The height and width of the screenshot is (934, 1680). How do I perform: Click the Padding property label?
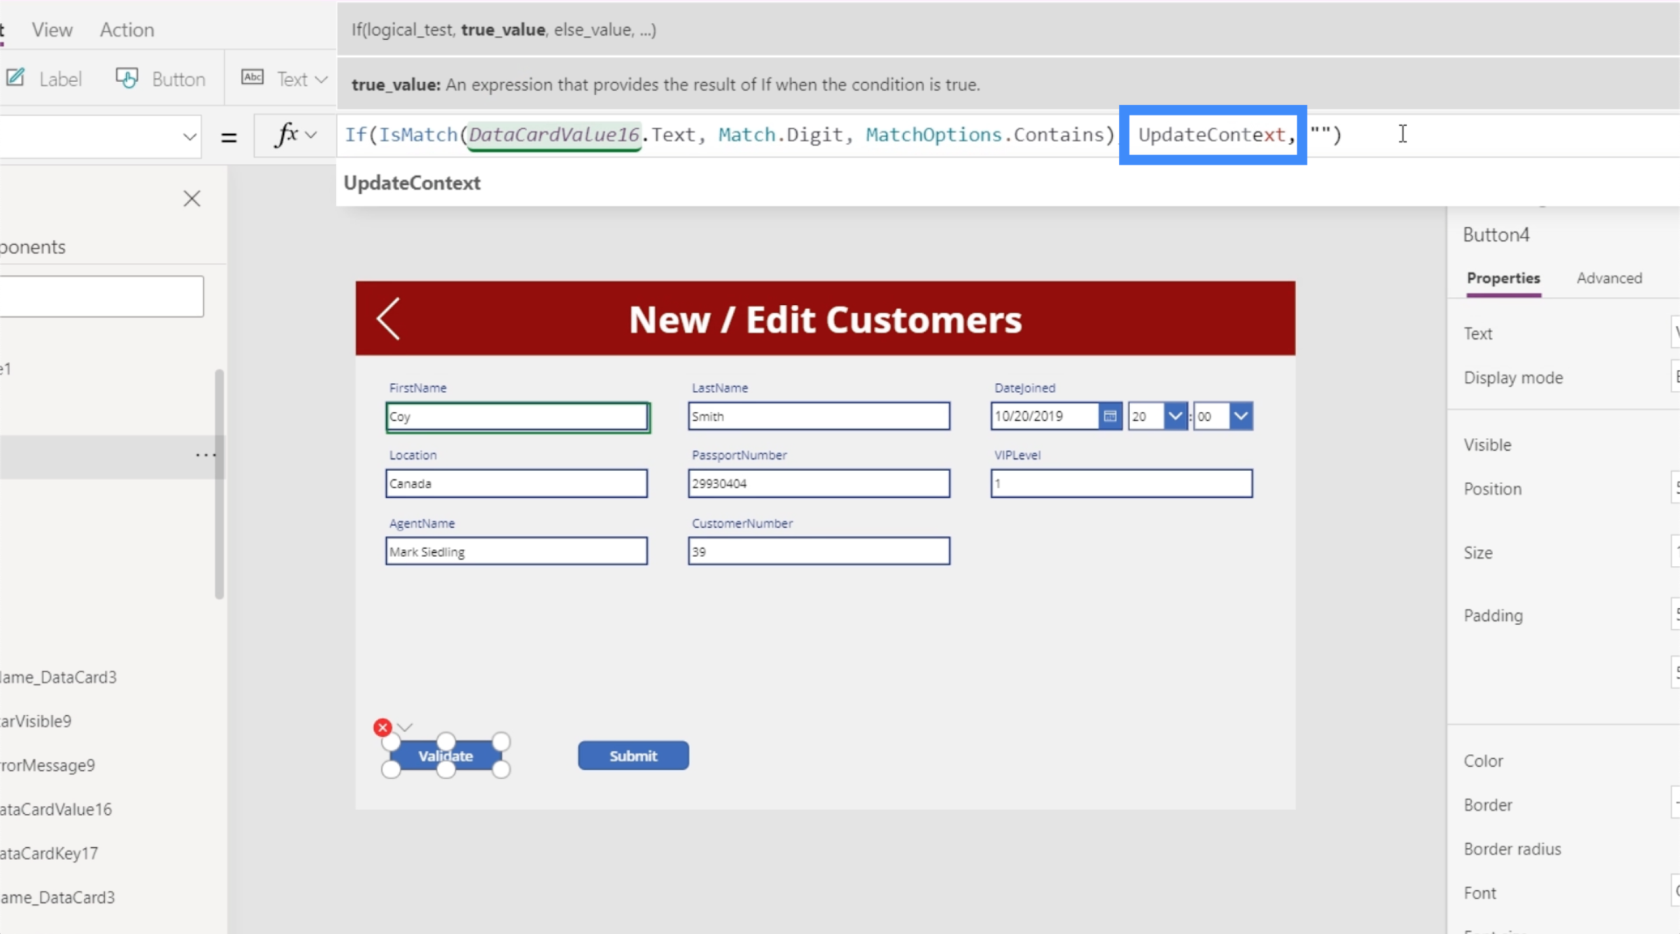[x=1493, y=616]
